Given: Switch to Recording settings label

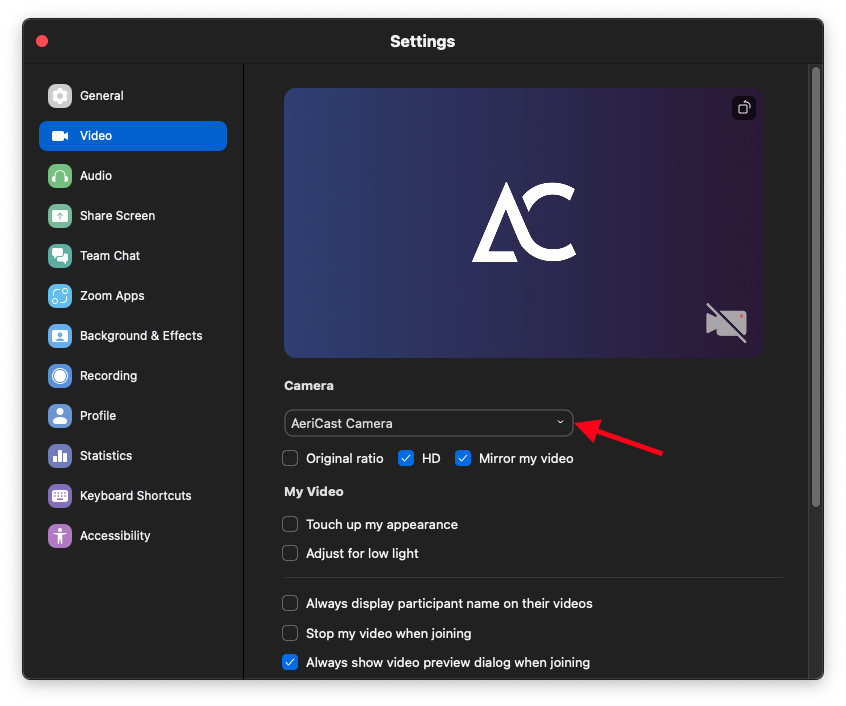Looking at the screenshot, I should [x=108, y=376].
